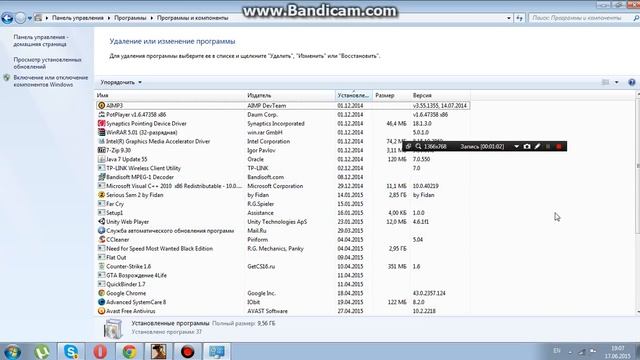Sort by the Издатель column header
The height and width of the screenshot is (360, 640).
pos(290,95)
